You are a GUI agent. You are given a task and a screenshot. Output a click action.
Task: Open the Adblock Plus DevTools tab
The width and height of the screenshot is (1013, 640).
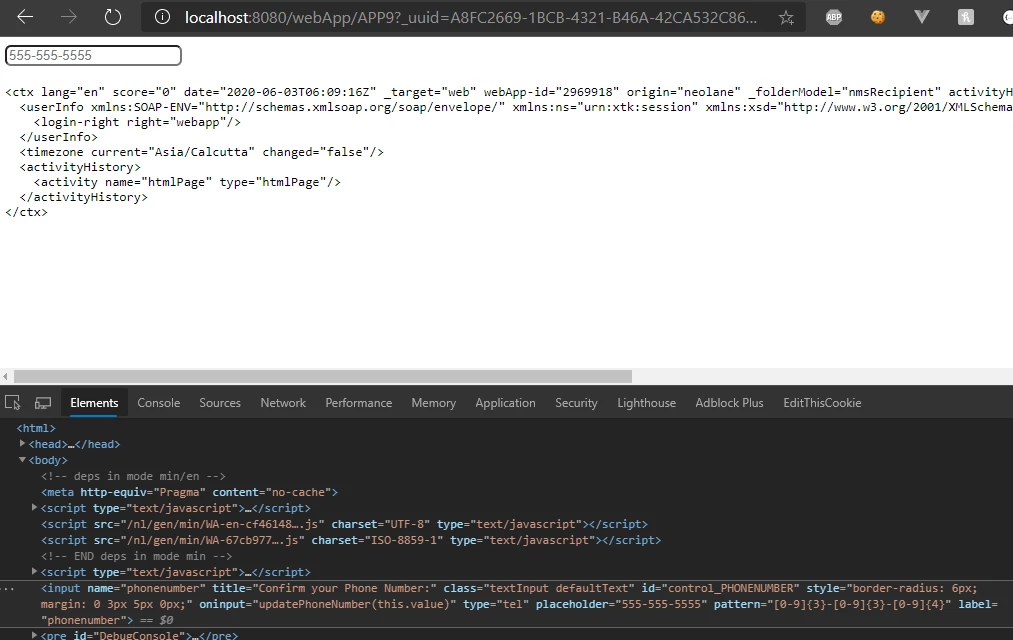[729, 403]
